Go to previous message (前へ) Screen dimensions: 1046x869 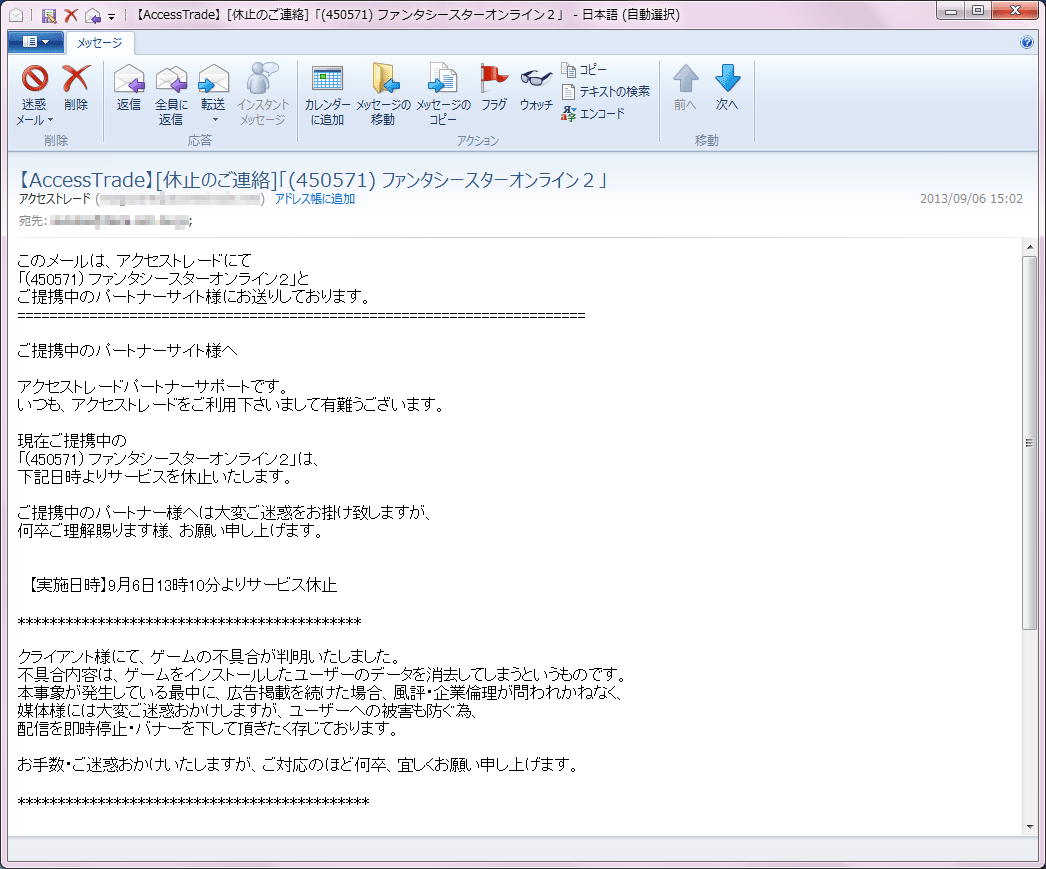coord(685,88)
